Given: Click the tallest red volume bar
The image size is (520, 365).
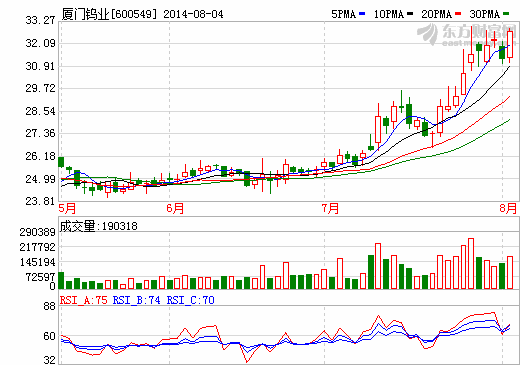Looking at the screenshot, I should tap(471, 263).
